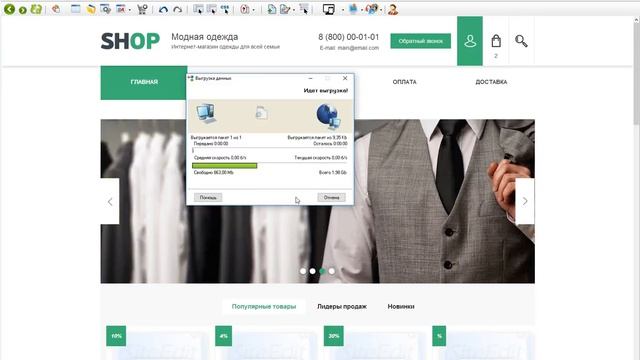Undo the last action with the blue arrow
This screenshot has height=360, width=640.
[163, 9]
